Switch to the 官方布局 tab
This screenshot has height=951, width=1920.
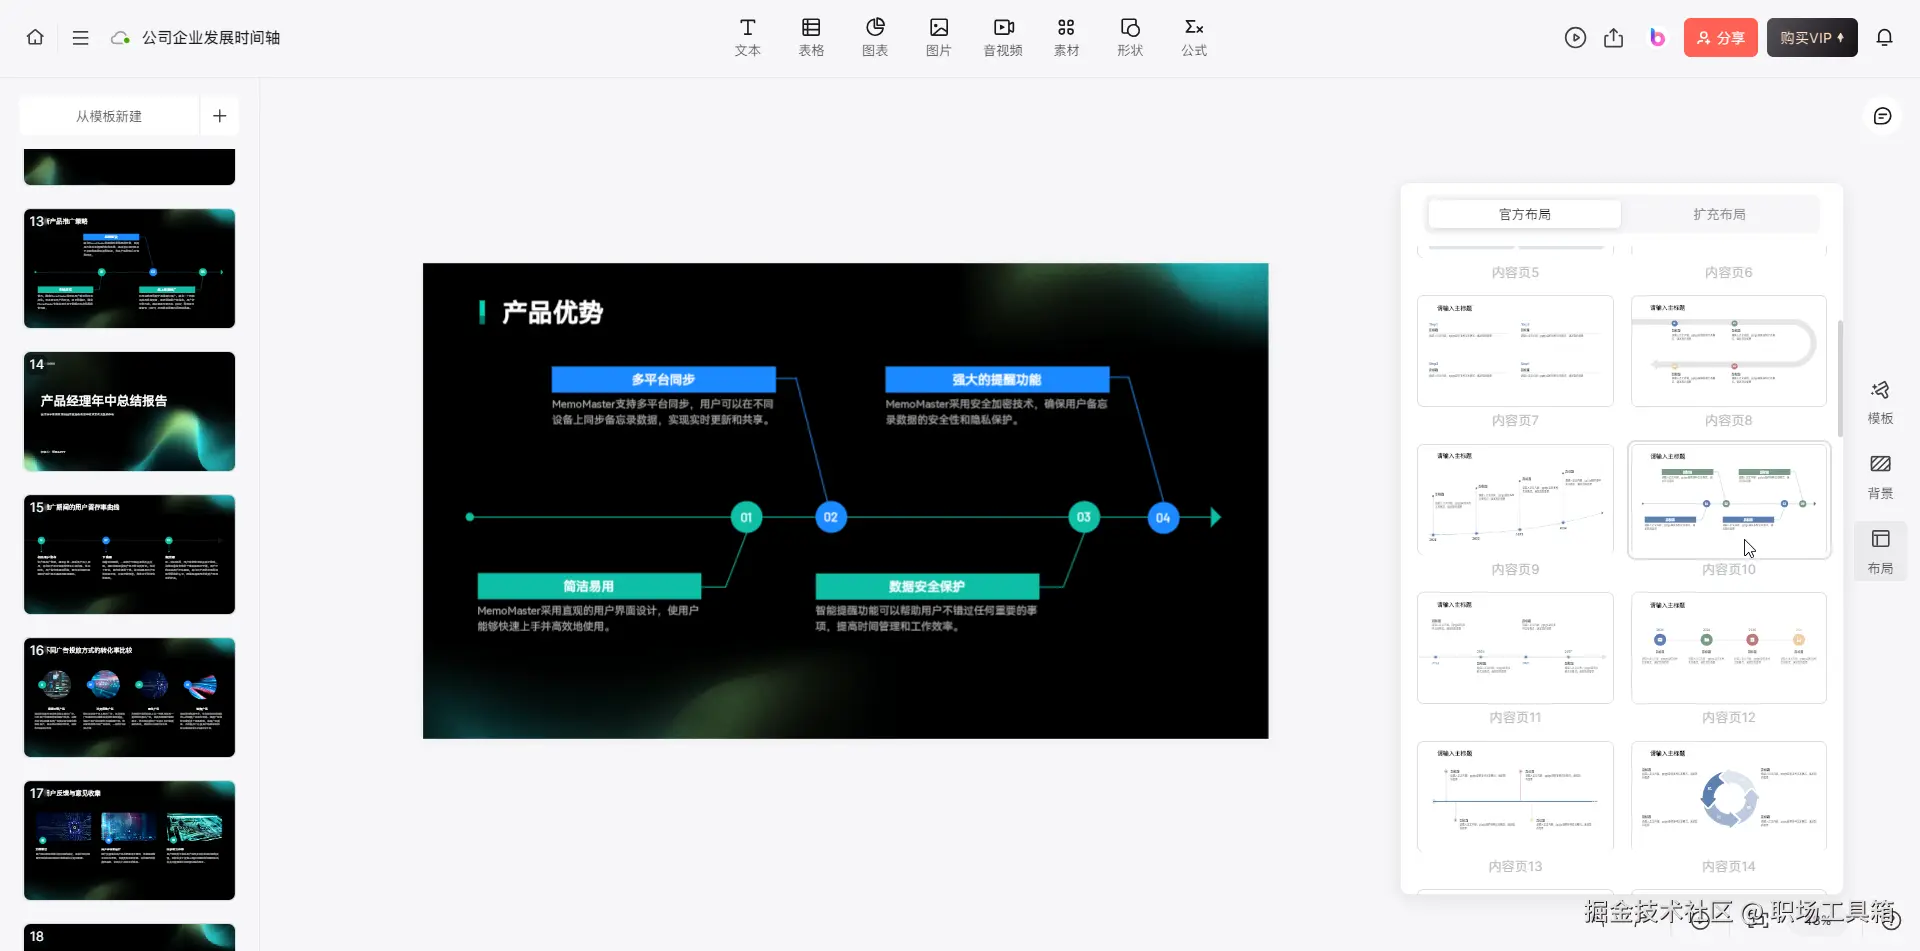click(x=1524, y=214)
